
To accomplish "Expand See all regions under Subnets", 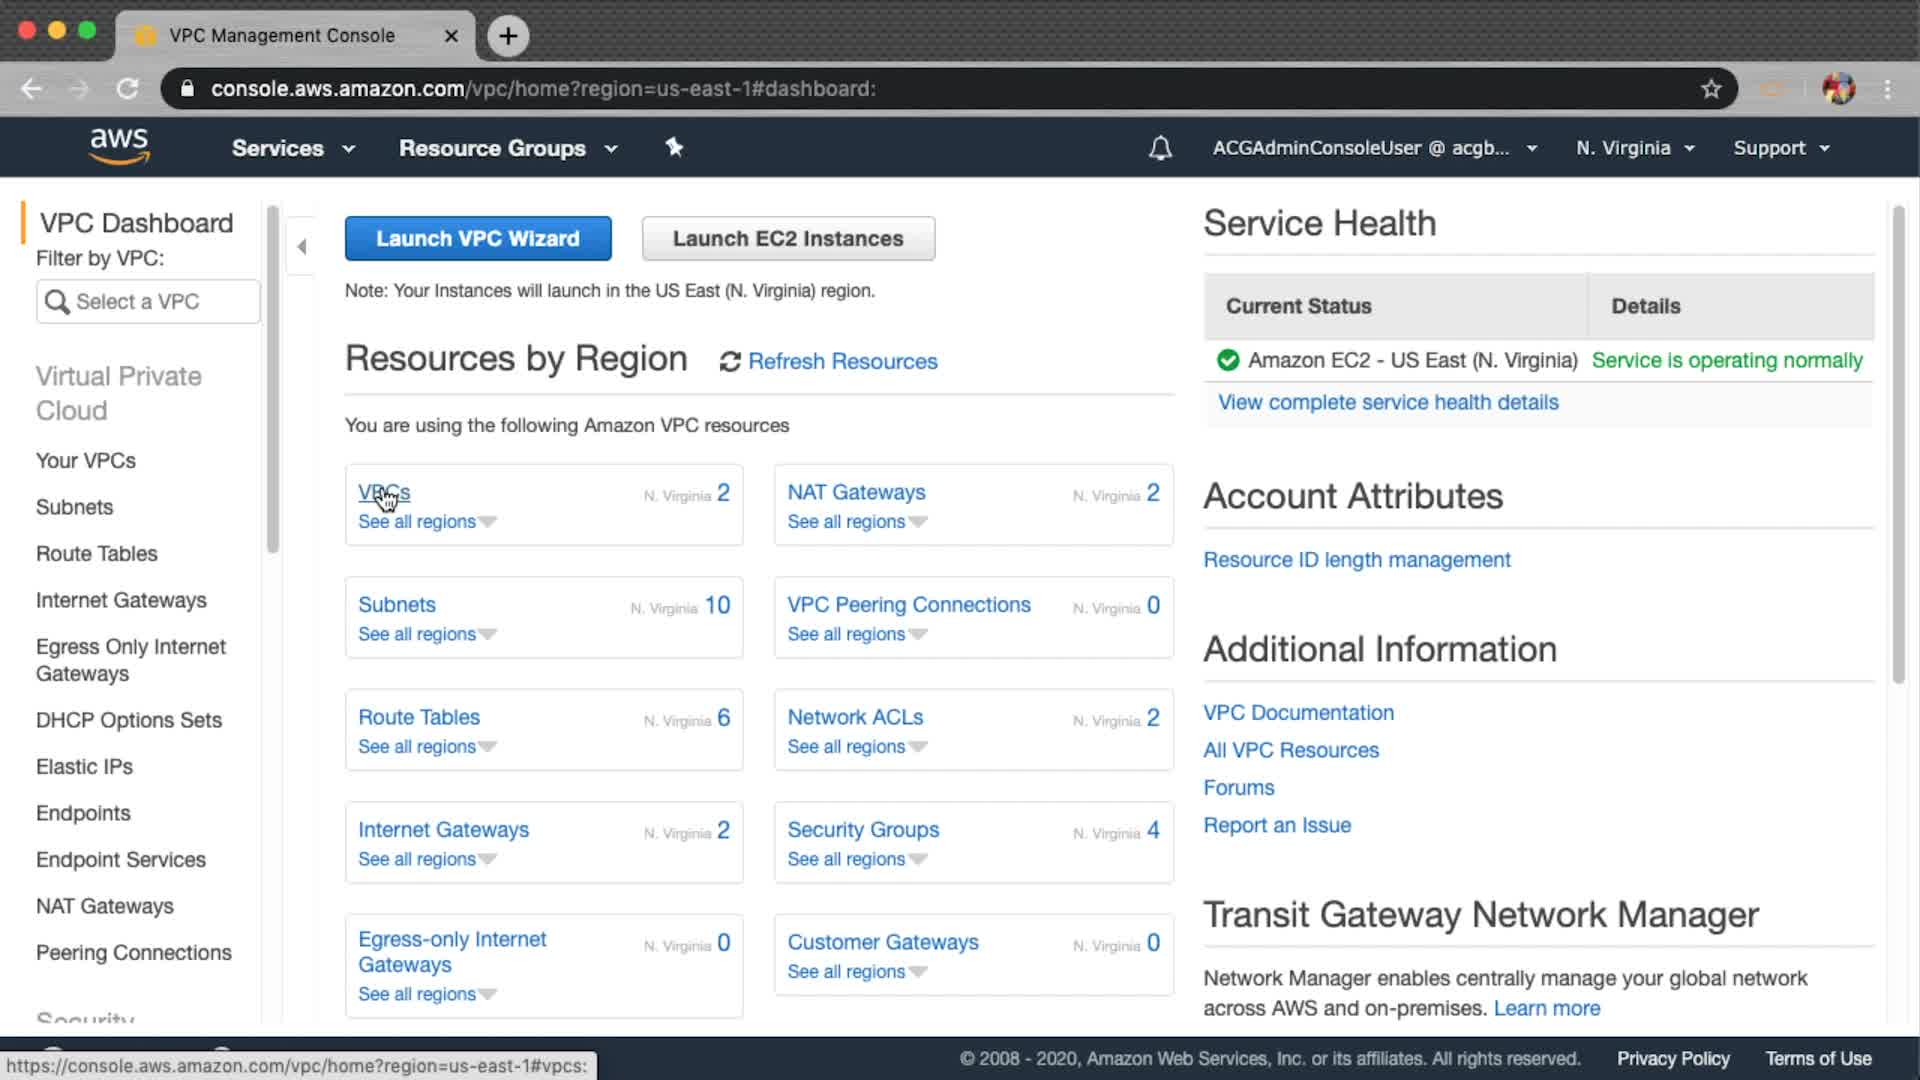I will (x=427, y=634).
